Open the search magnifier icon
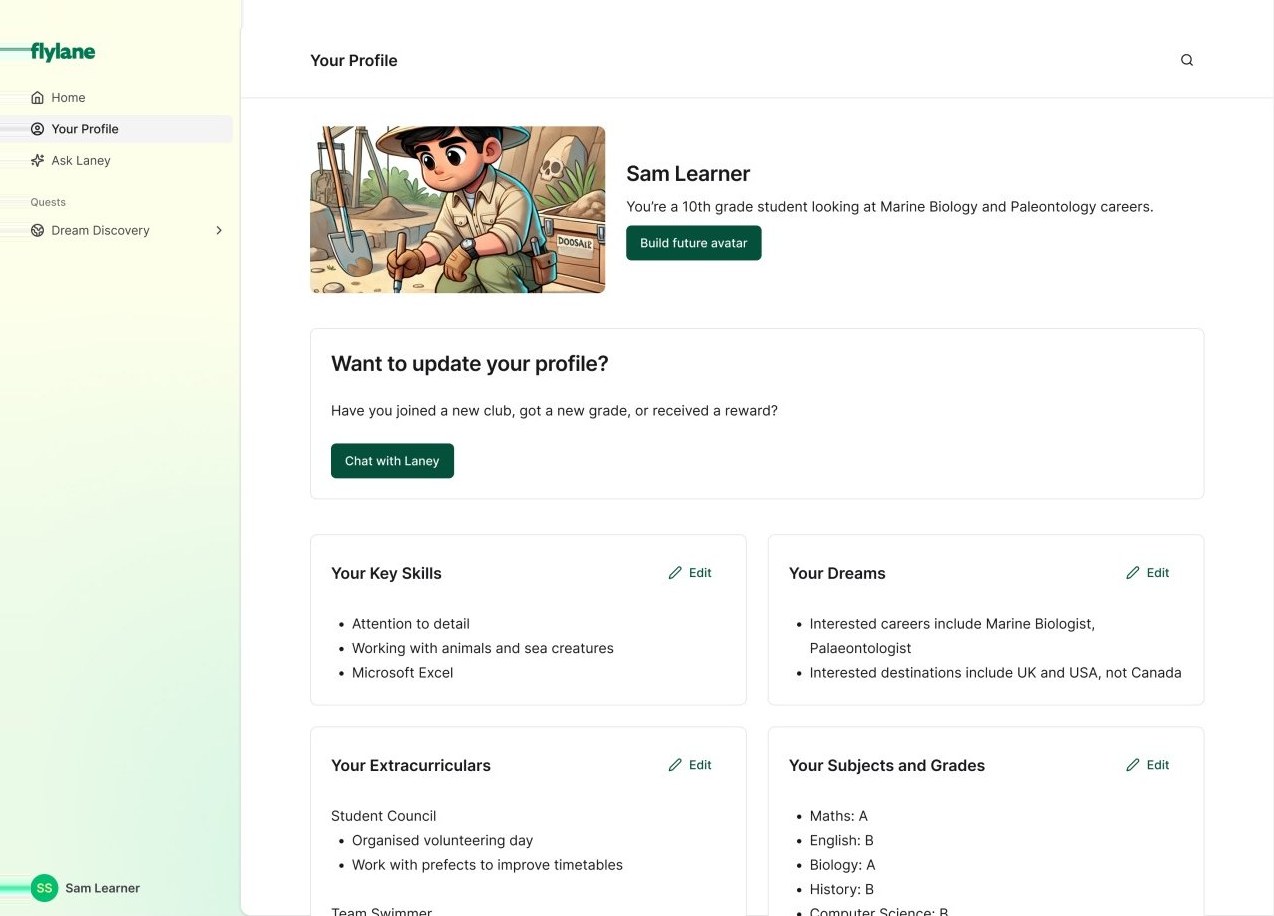The height and width of the screenshot is (916, 1274). click(x=1187, y=60)
